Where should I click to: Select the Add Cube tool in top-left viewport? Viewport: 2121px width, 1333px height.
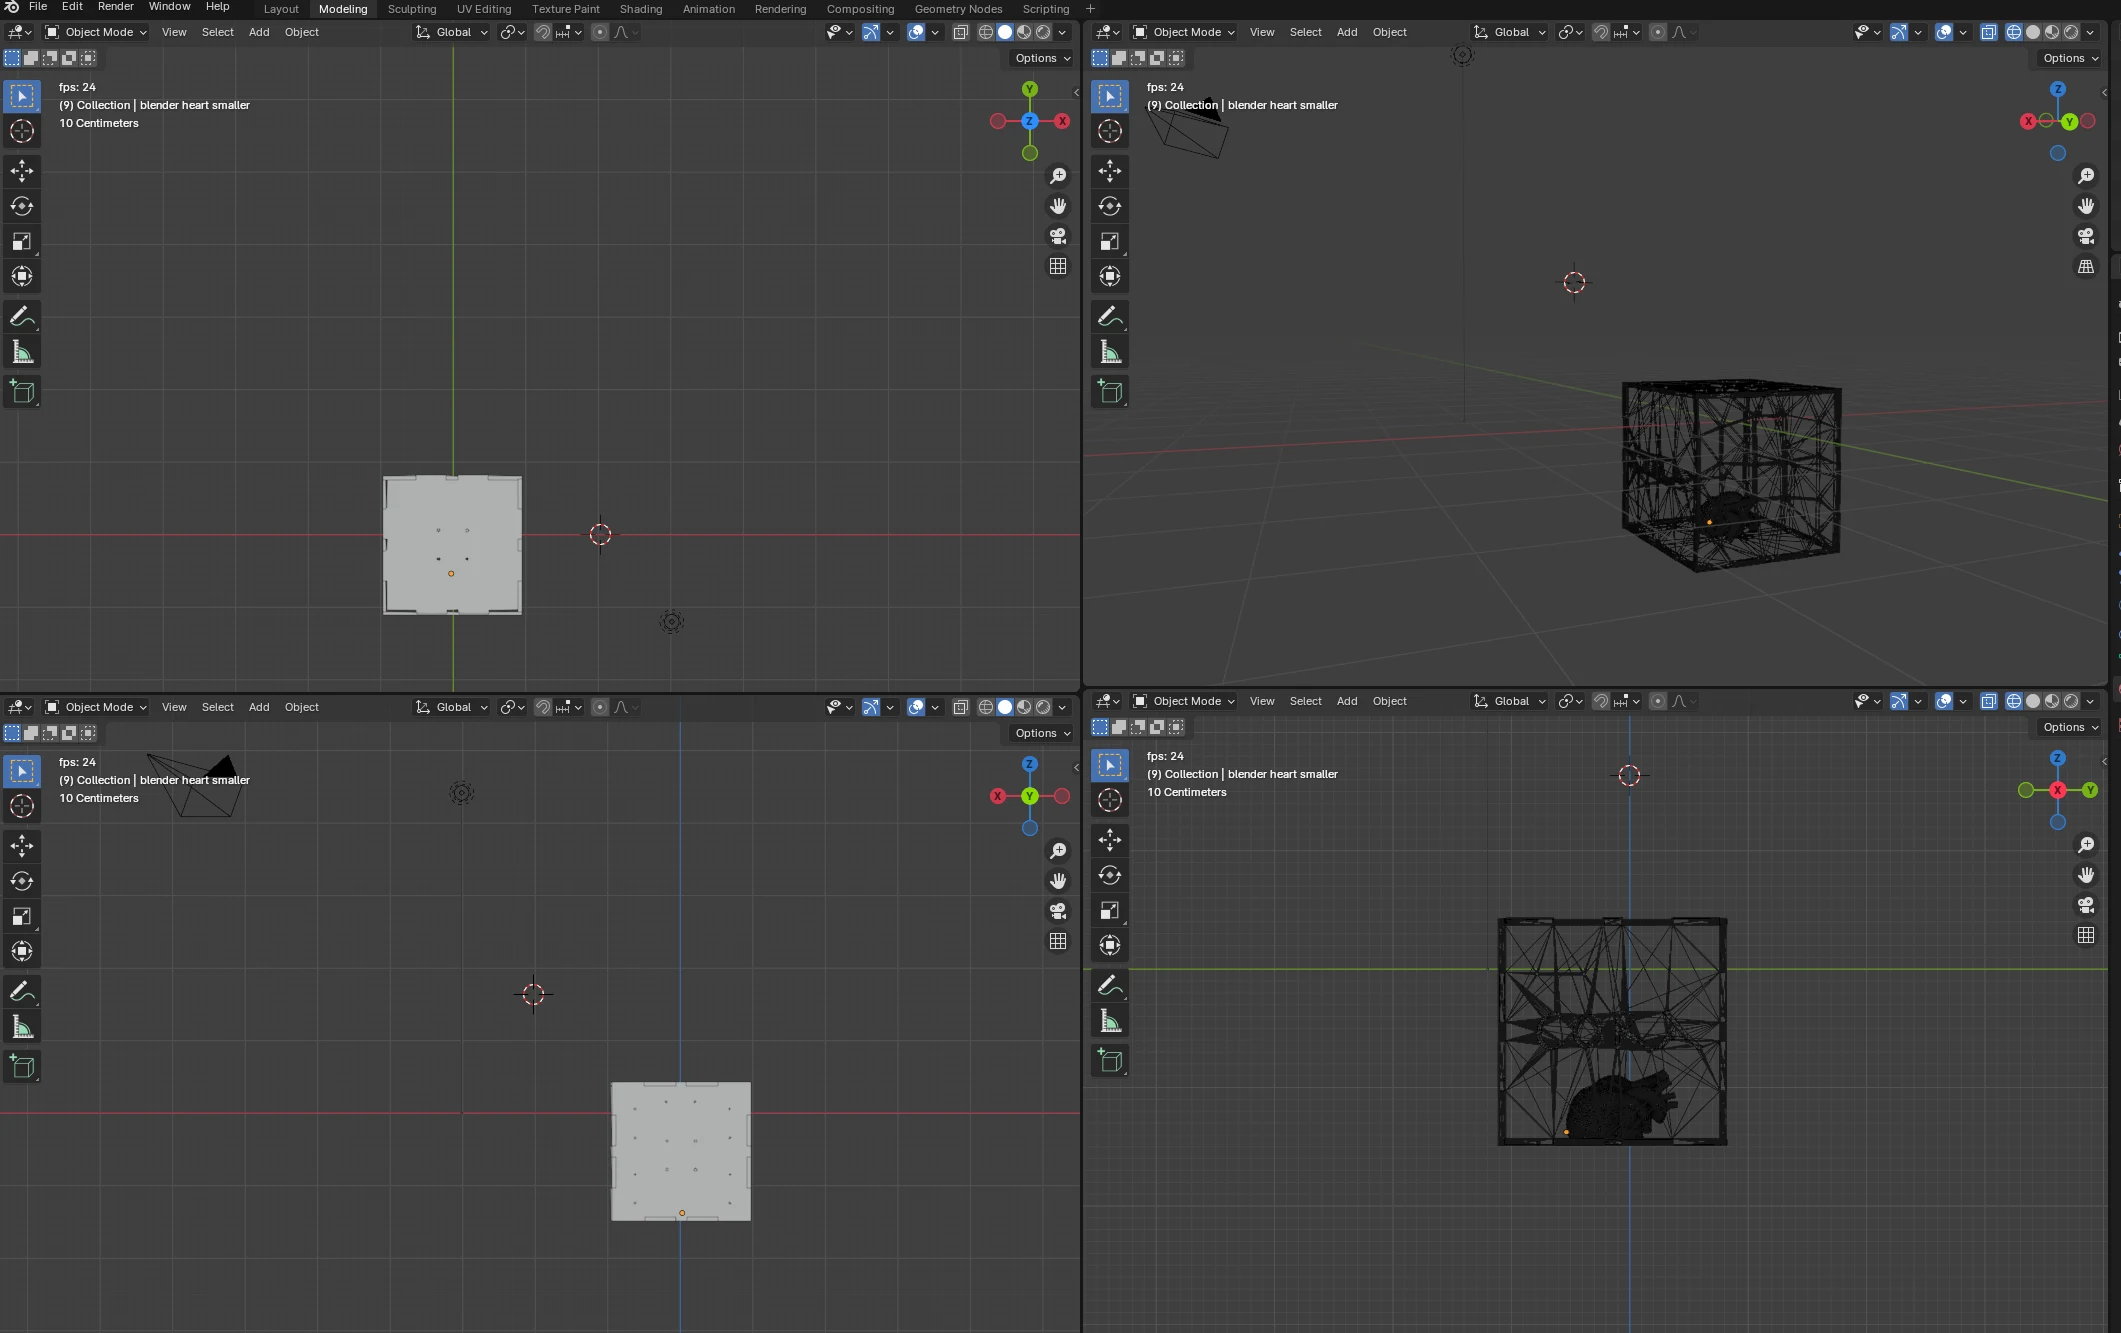click(22, 392)
